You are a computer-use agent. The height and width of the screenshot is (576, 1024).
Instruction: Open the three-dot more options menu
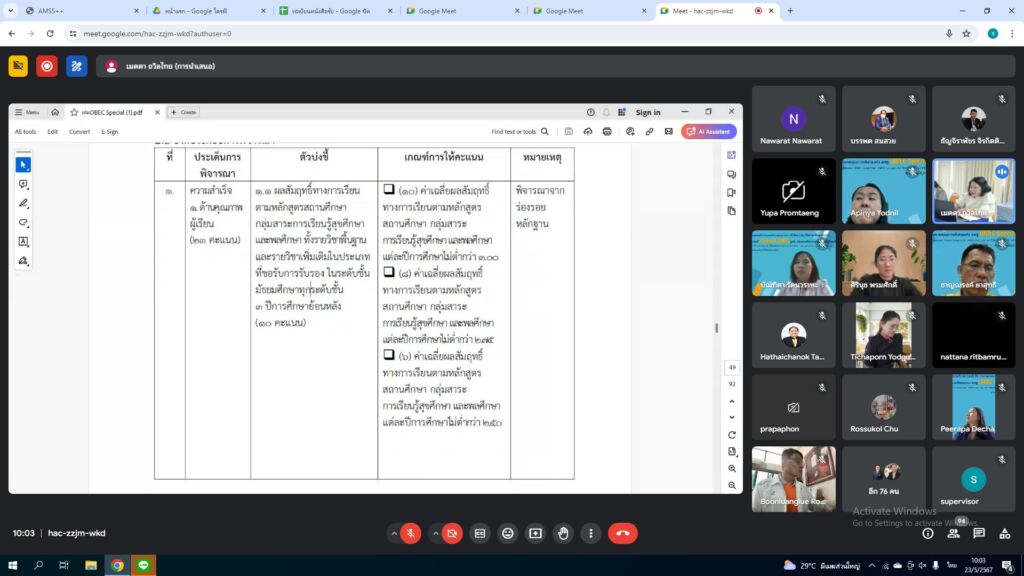click(x=591, y=534)
